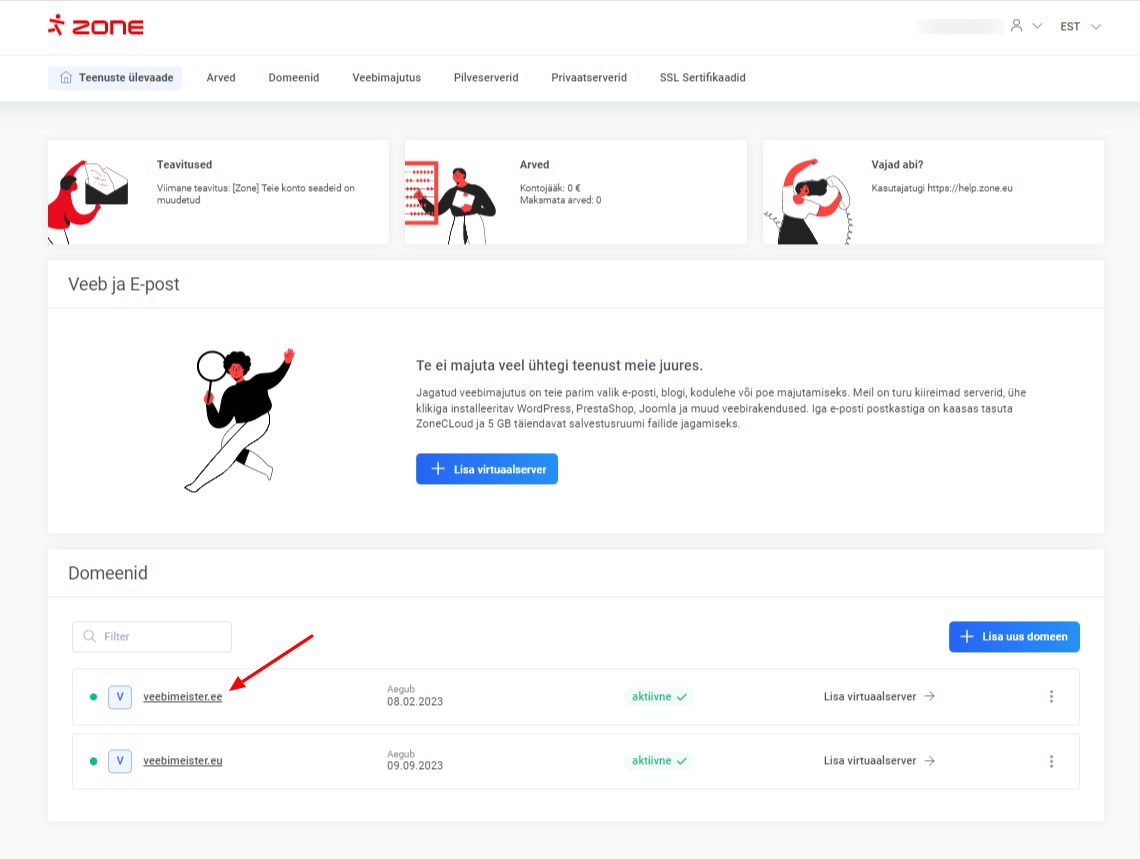Click the Zone logo in header
Viewport: 1140px width, 859px height.
pyautogui.click(x=96, y=26)
